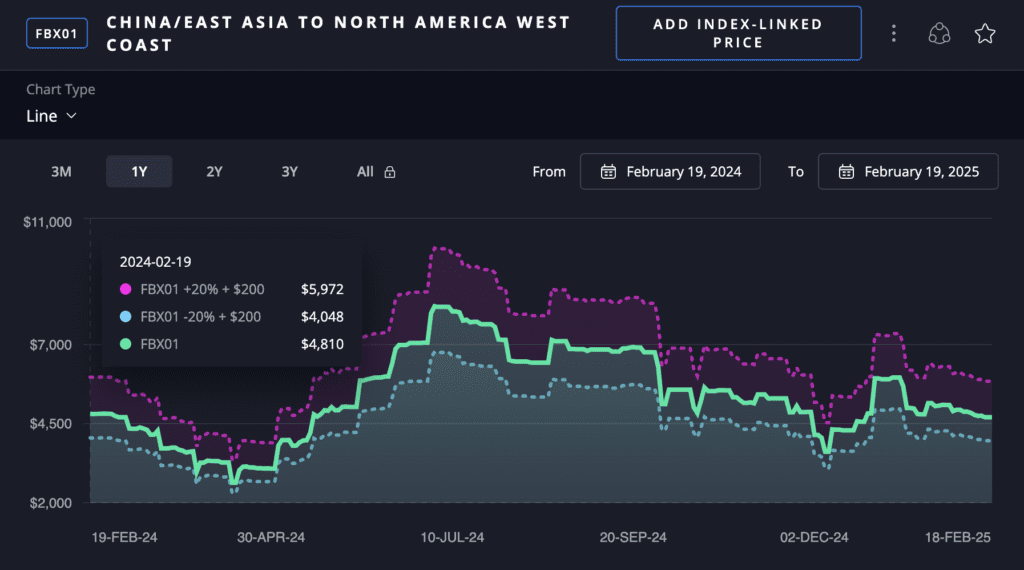
Task: Click the FBX01 ticker badge
Action: [x=57, y=34]
